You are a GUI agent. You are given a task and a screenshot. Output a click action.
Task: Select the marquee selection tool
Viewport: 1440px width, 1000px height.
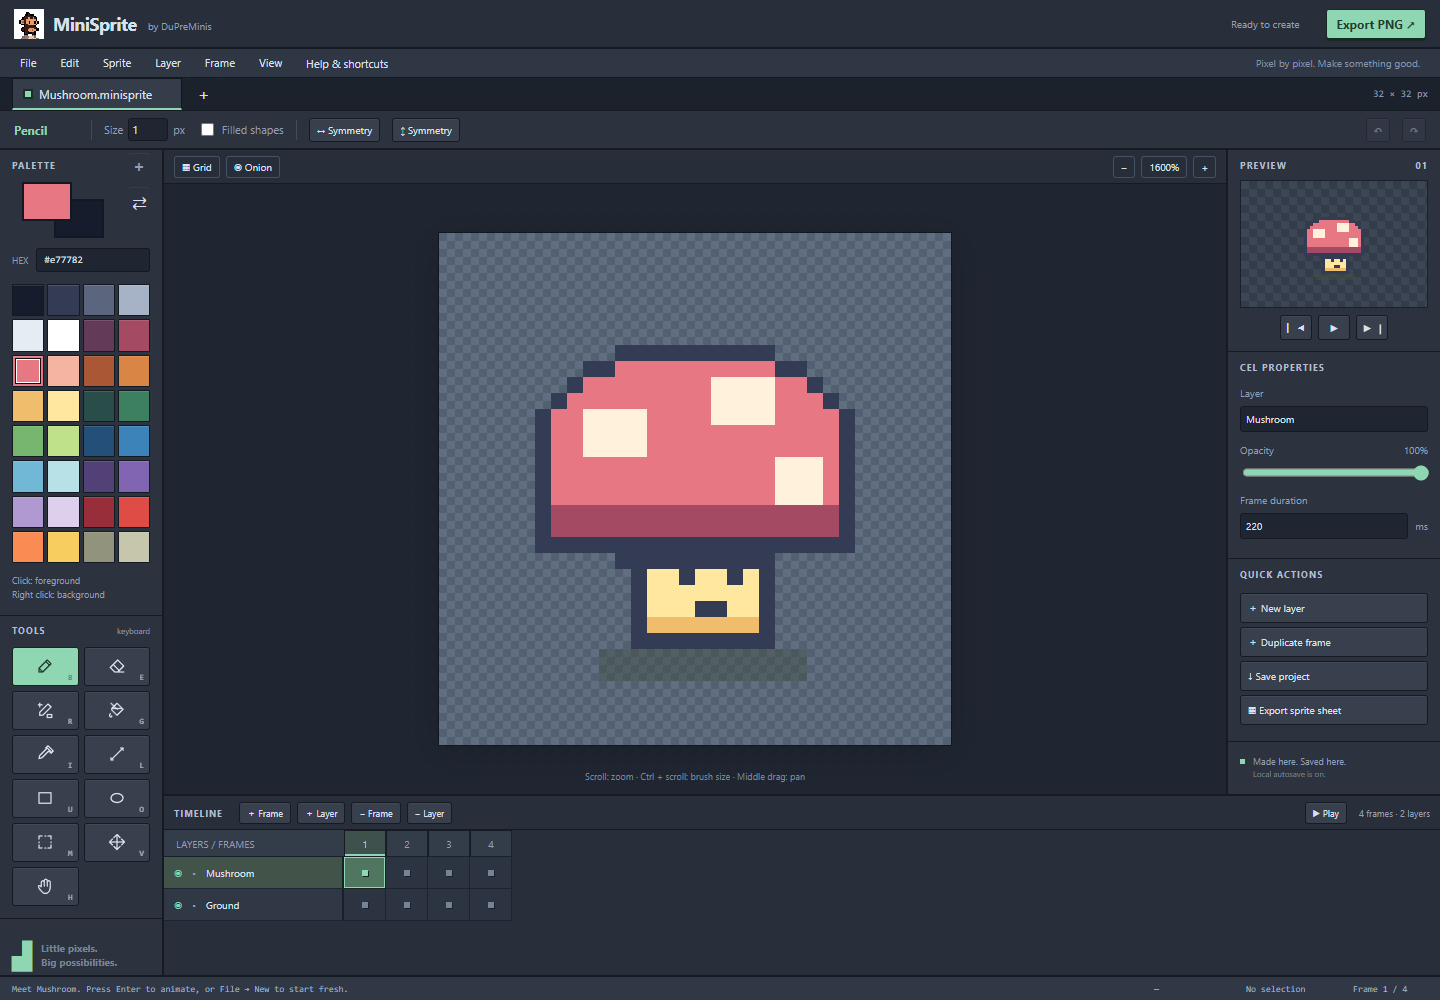(45, 842)
